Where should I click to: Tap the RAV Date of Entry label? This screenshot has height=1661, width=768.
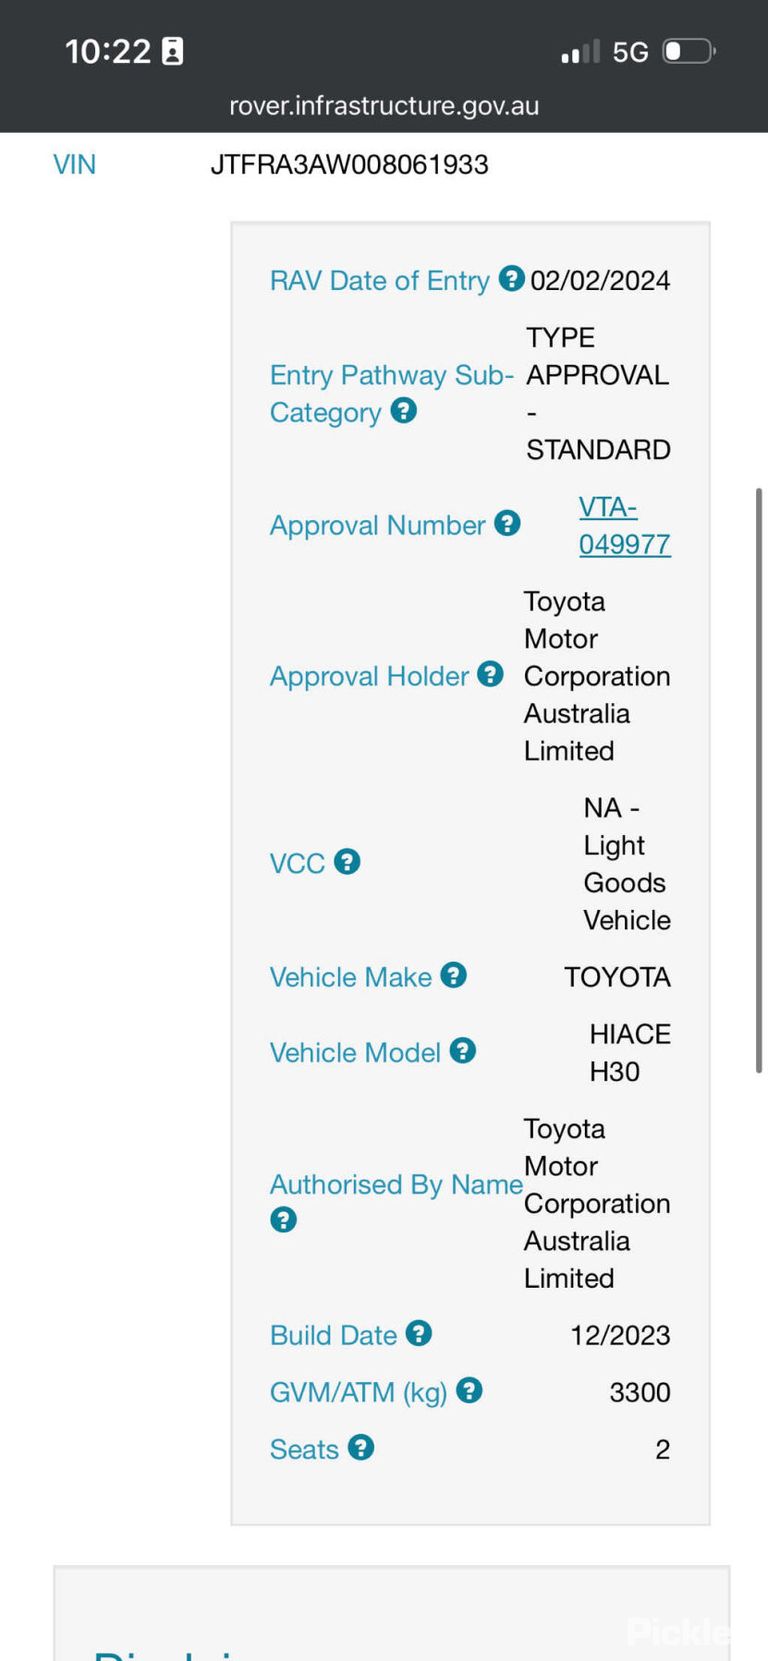click(379, 281)
